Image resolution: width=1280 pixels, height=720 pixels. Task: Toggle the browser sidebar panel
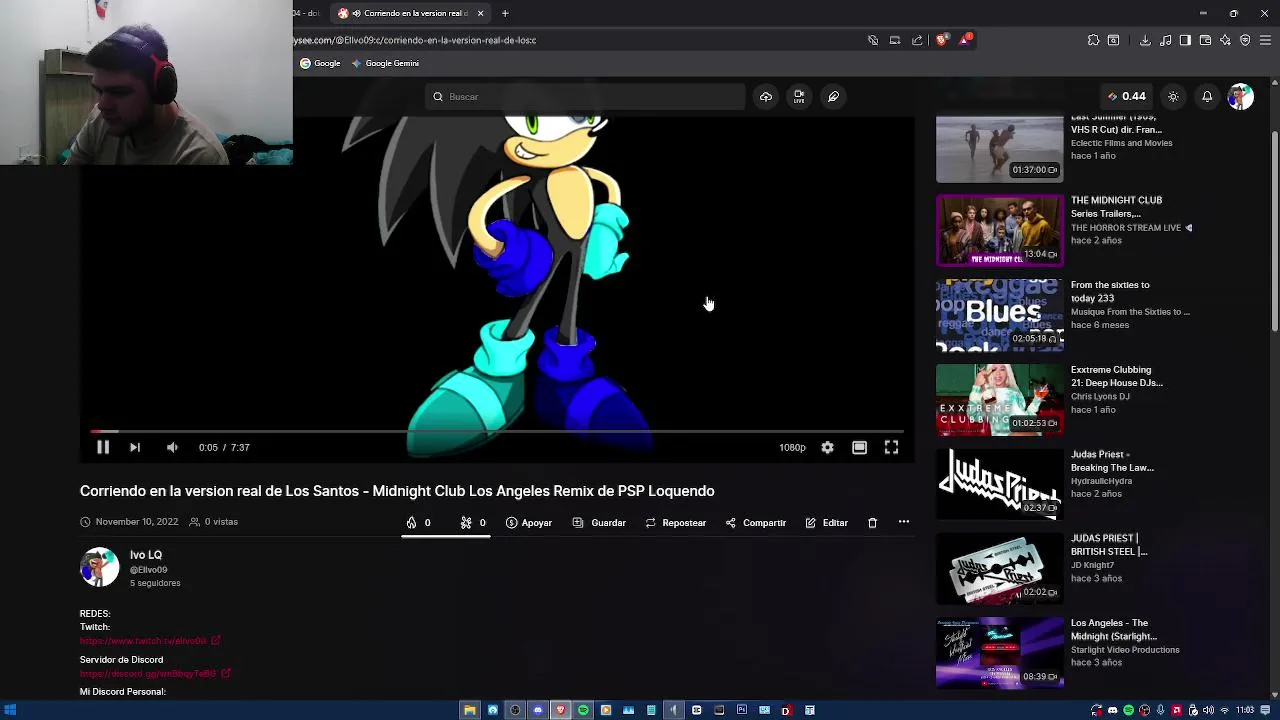tap(1185, 40)
